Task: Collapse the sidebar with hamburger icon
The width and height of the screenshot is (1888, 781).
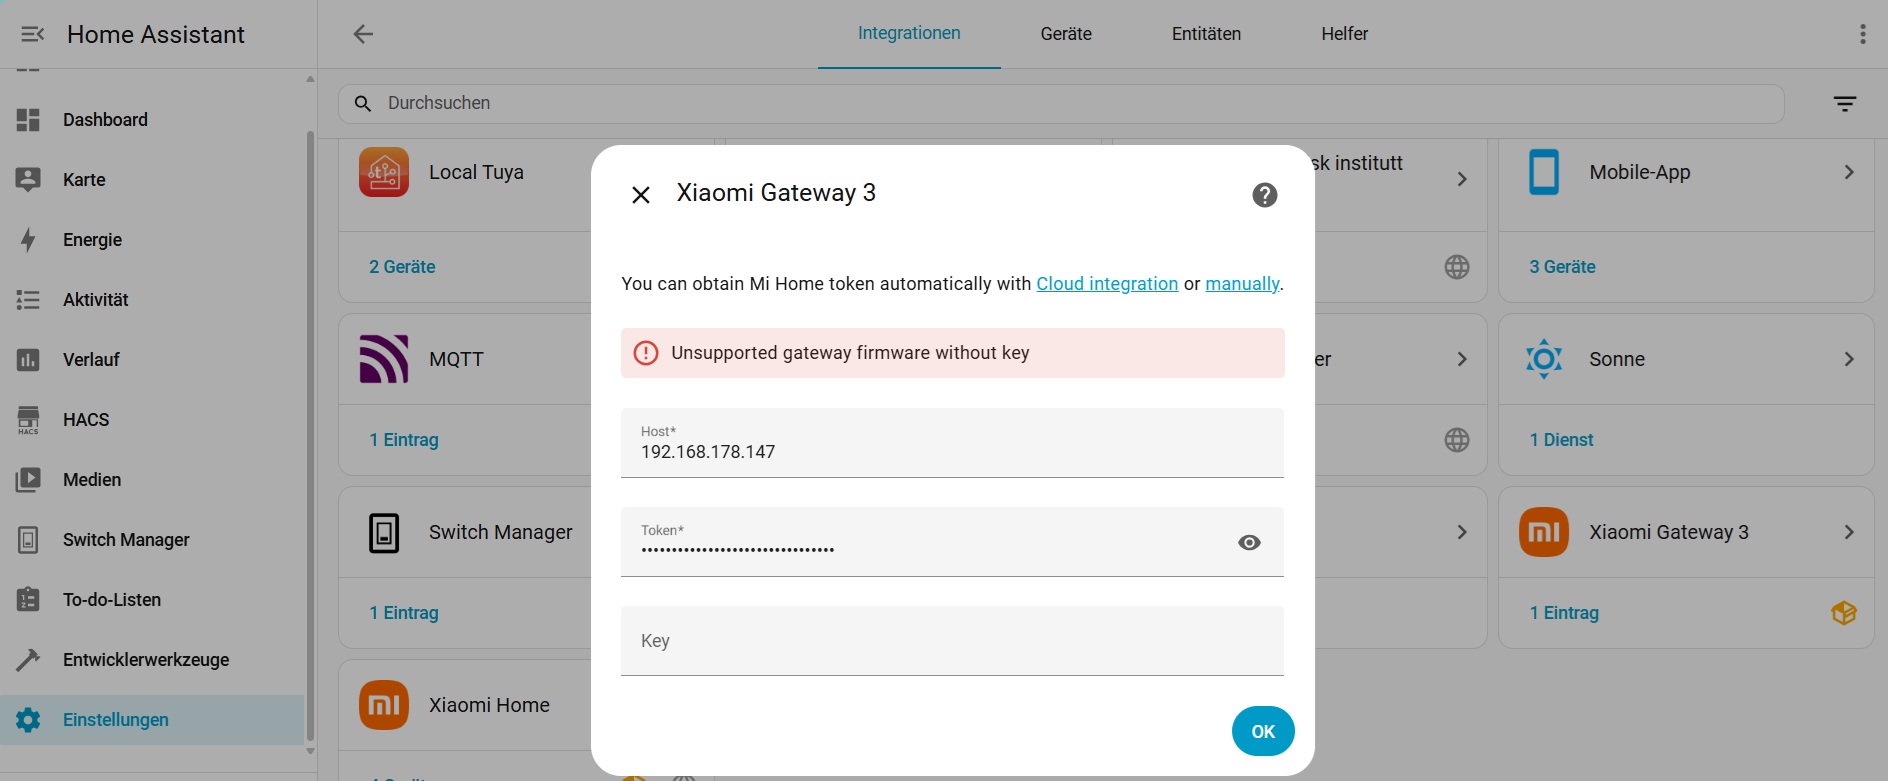Action: pyautogui.click(x=32, y=34)
